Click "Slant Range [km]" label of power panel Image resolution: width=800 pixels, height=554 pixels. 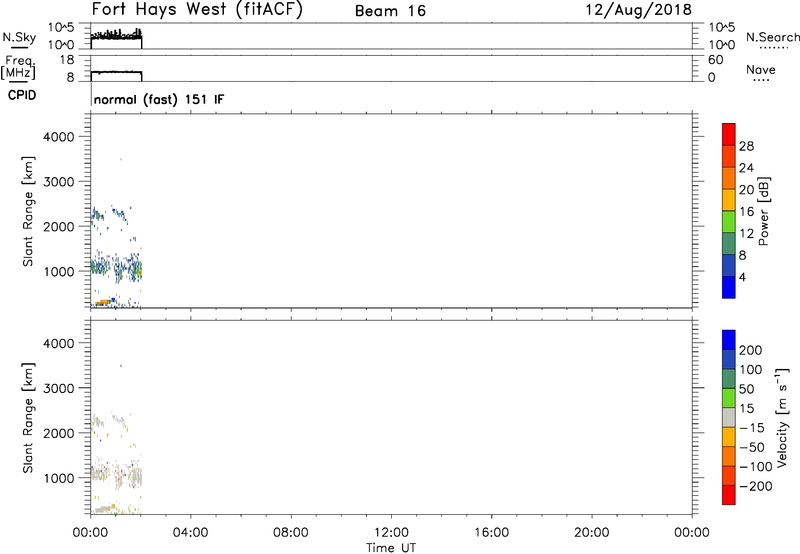[x=28, y=212]
